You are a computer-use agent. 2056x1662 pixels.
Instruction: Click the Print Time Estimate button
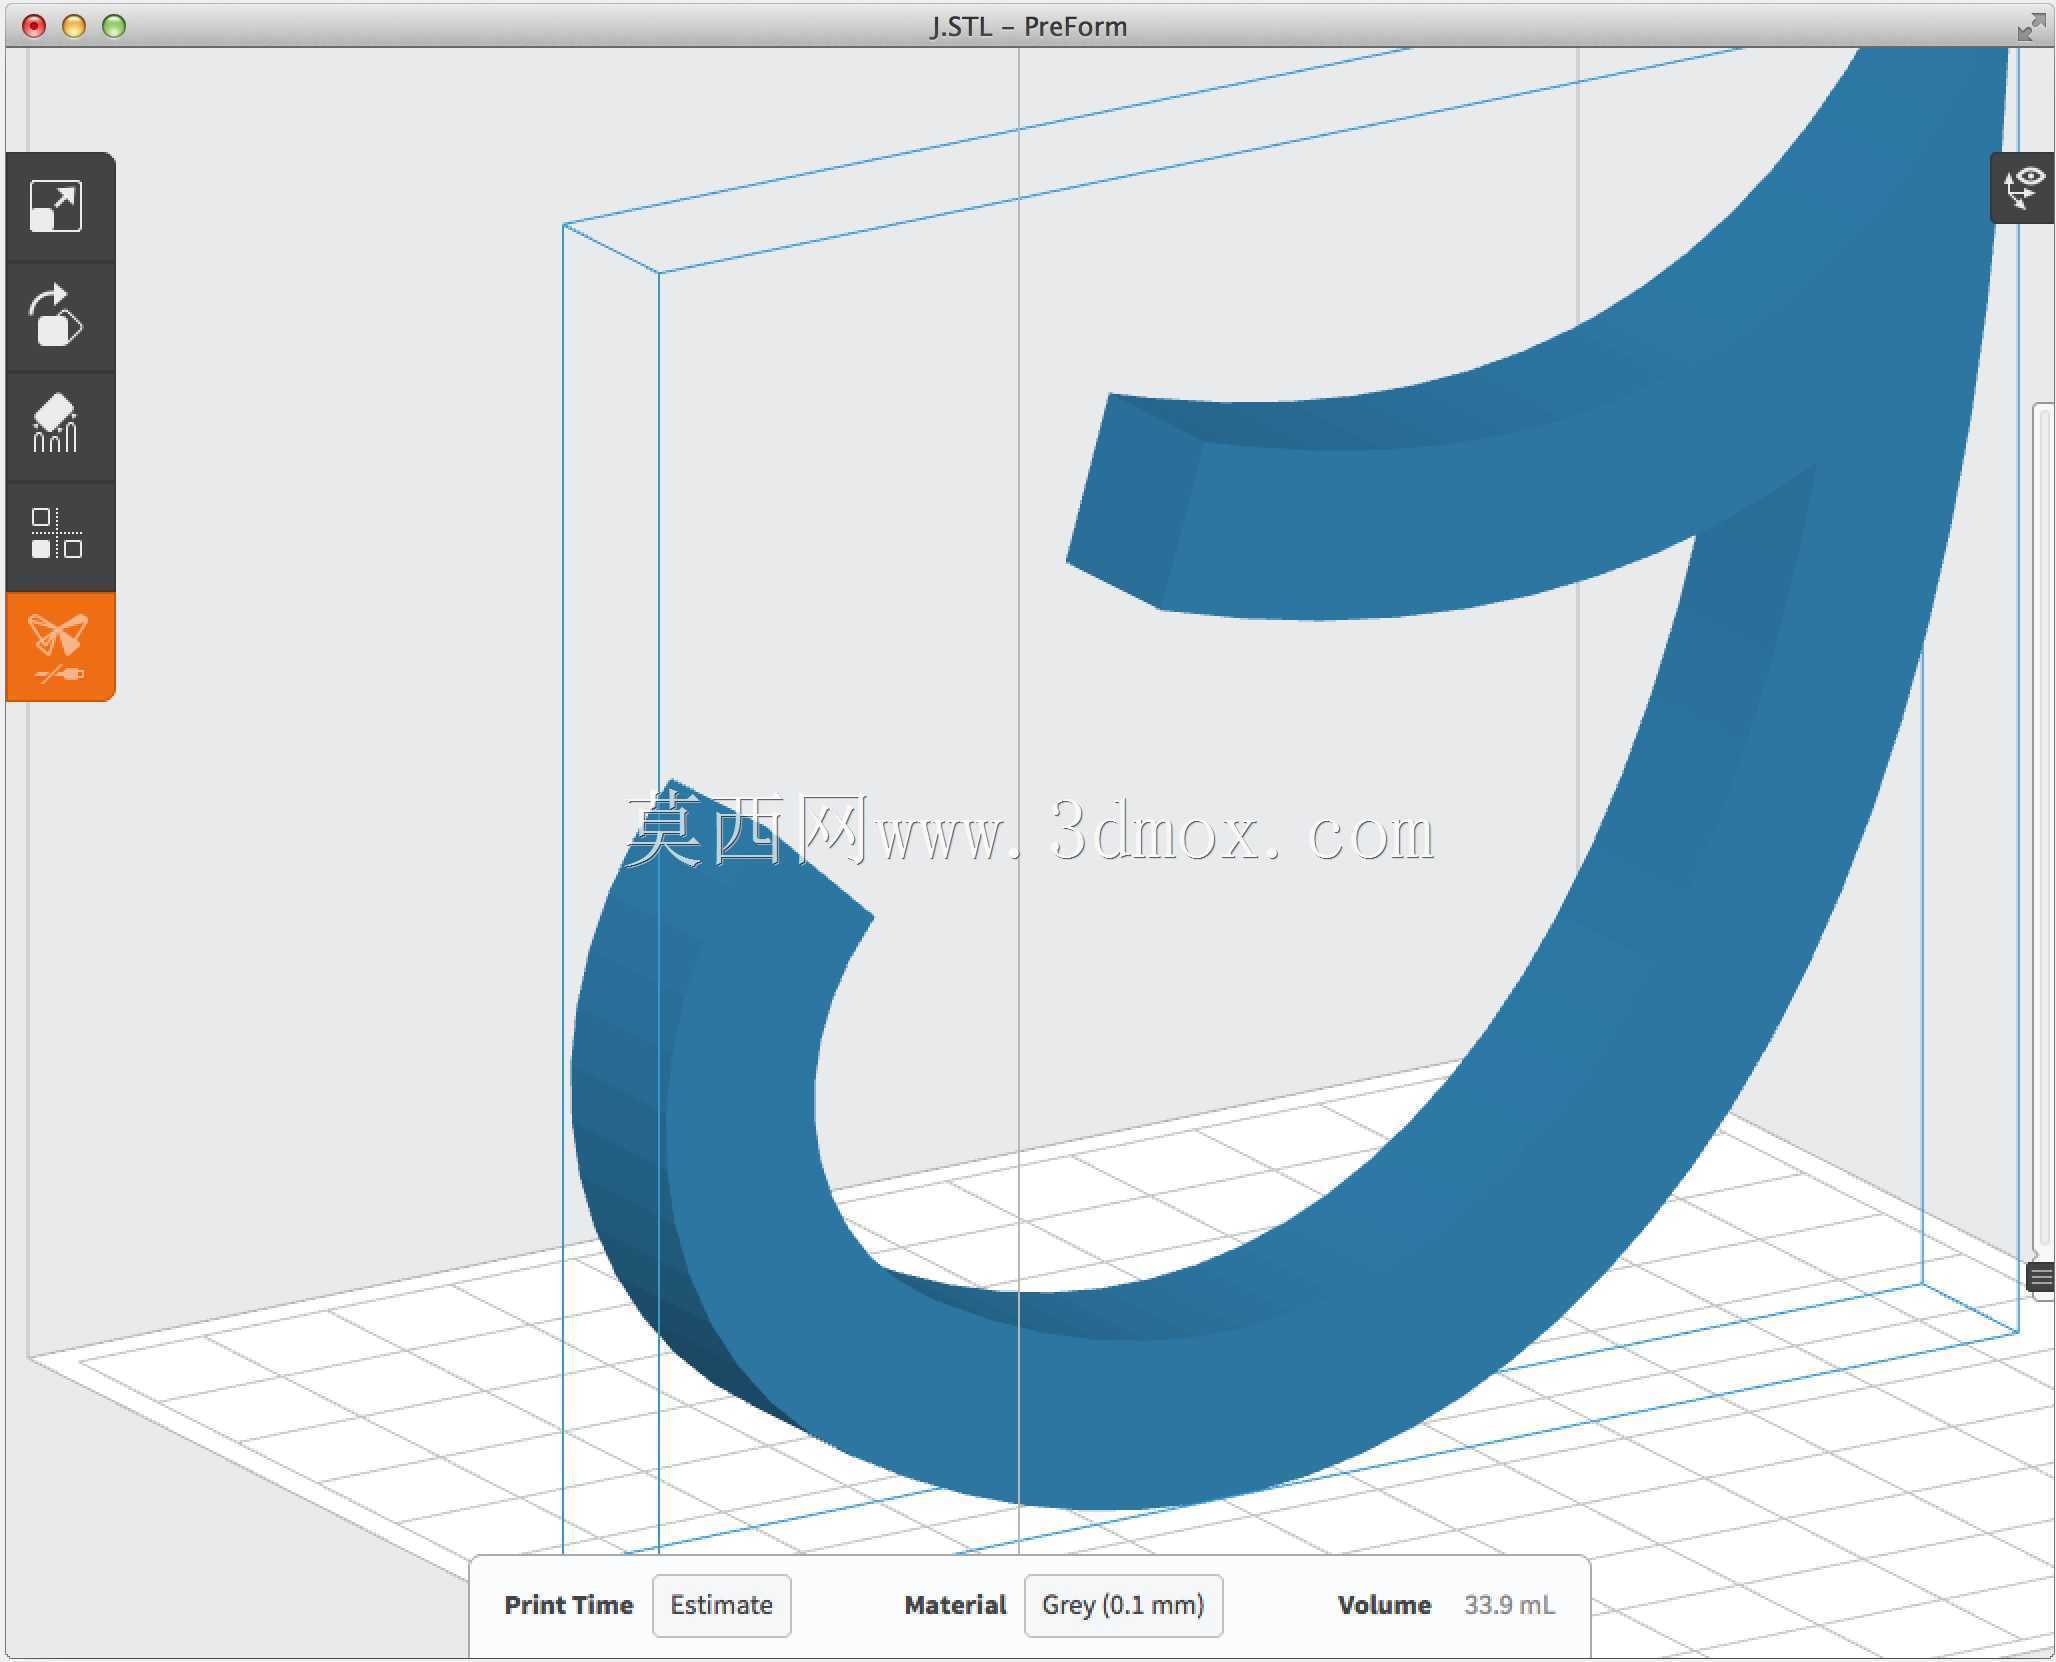coord(721,1605)
